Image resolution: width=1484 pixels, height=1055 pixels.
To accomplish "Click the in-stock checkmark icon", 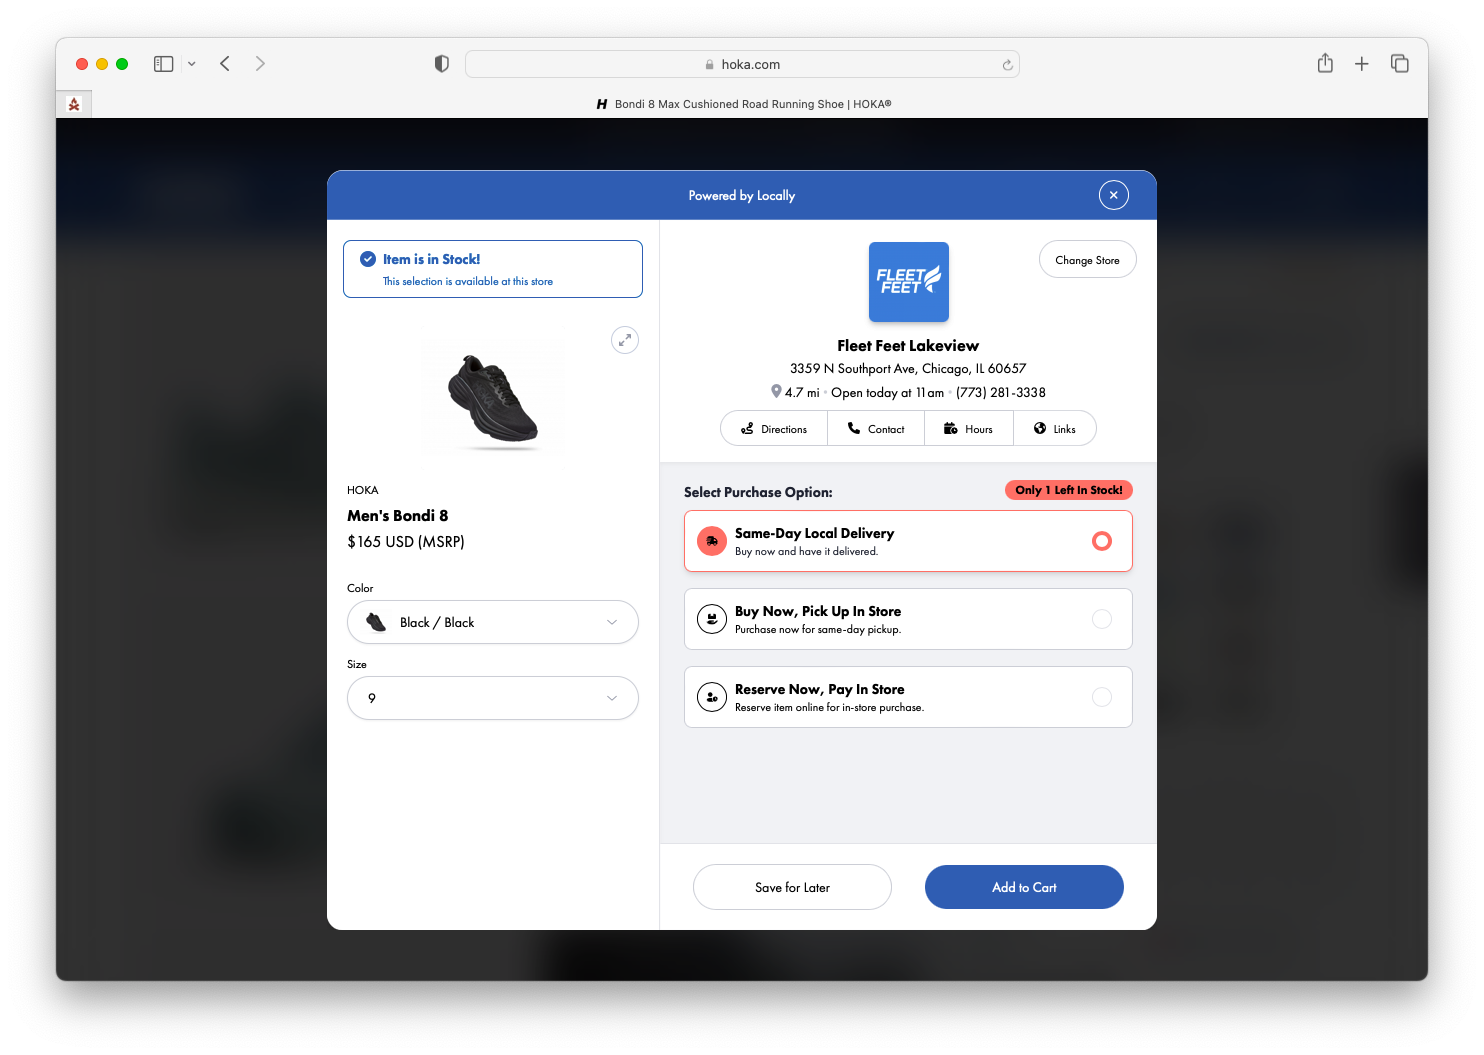I will (x=368, y=259).
